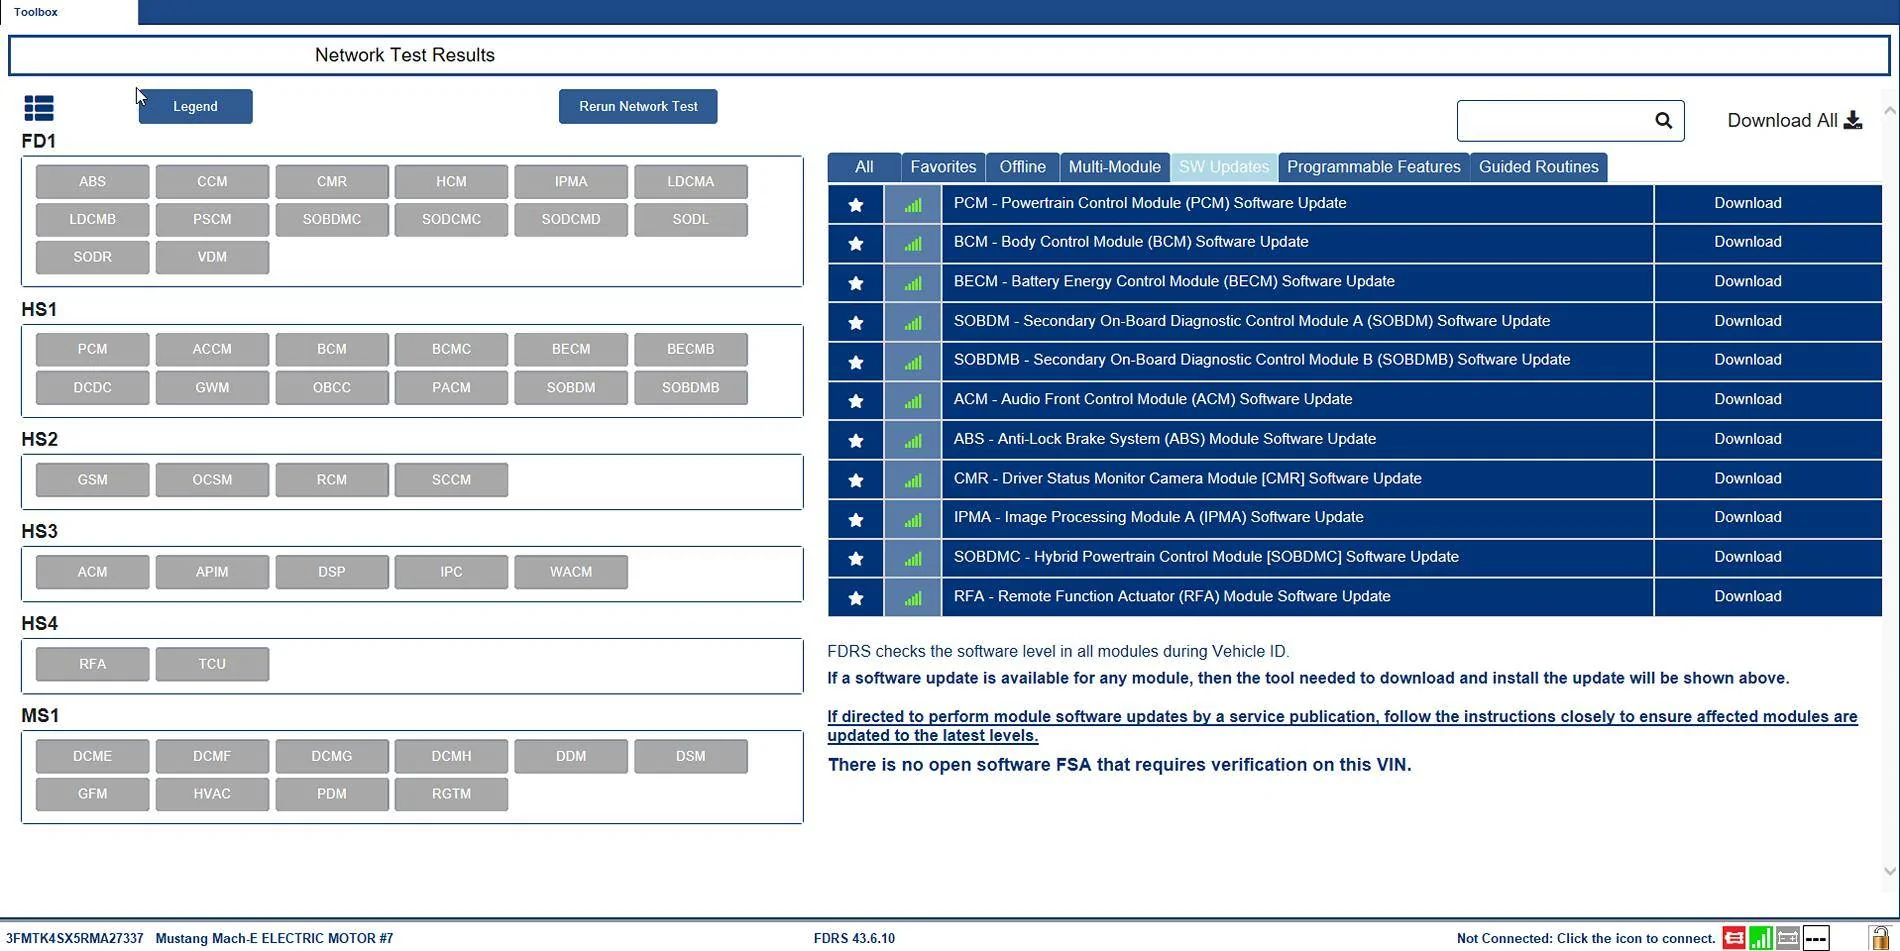Click the scrollbar down arrow

pos(1889,871)
